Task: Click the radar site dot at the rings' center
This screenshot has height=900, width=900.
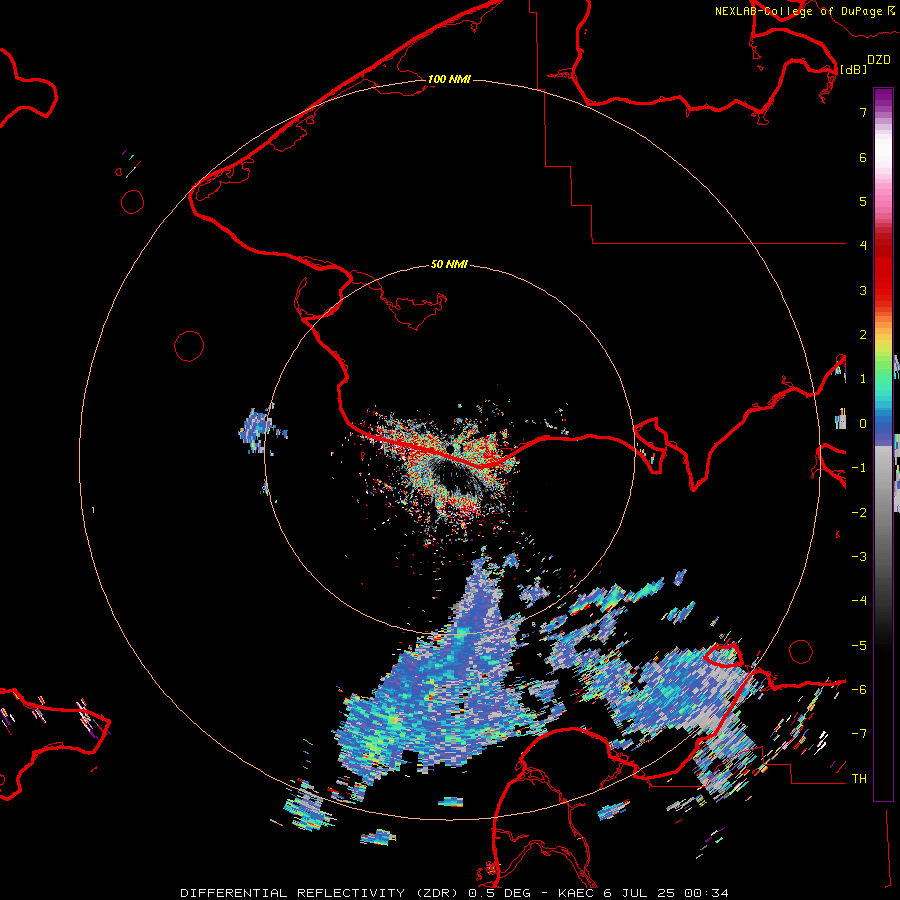Action: coord(452,447)
